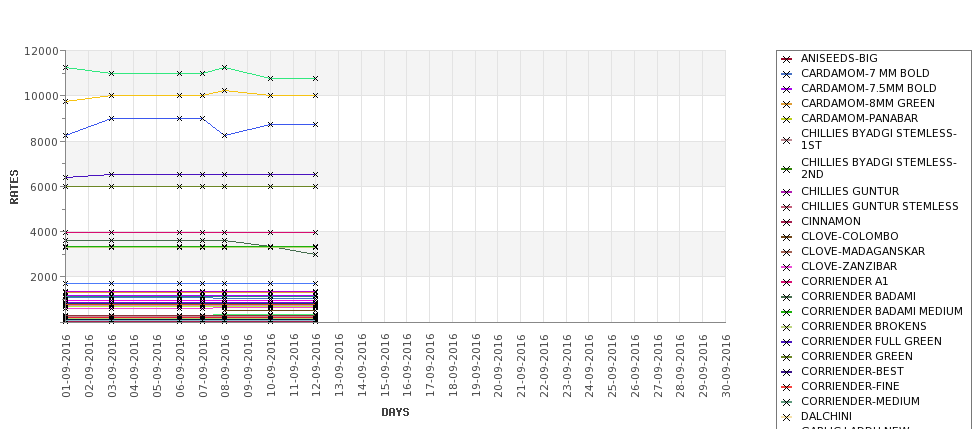The width and height of the screenshot is (975, 429).
Task: Click top green line's point at 08-09-2016
Action: coord(224,67)
